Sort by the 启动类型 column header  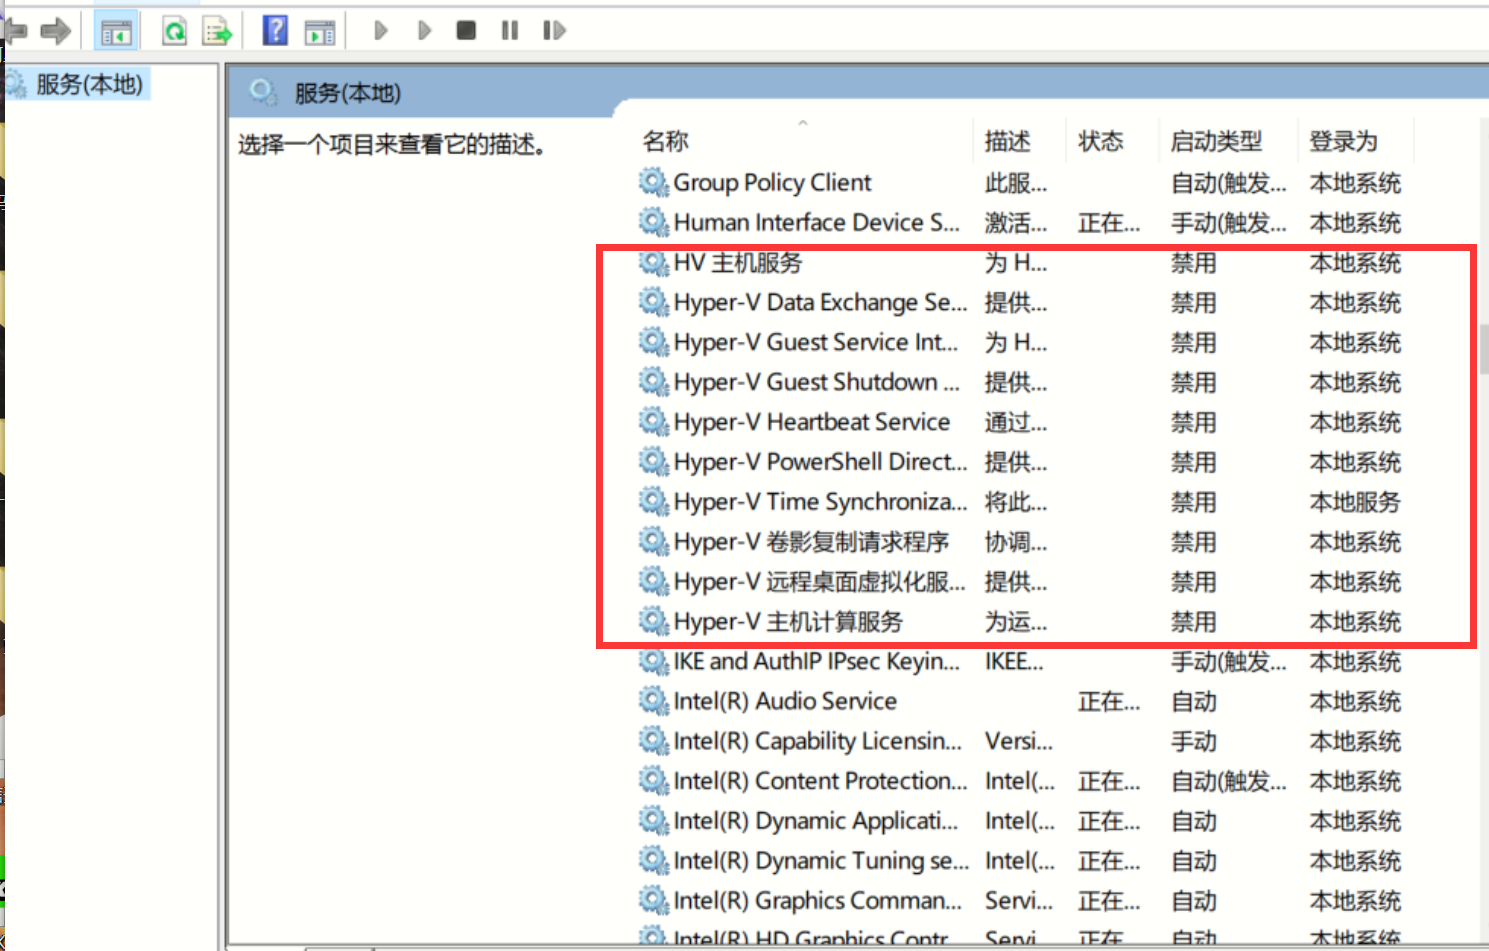pos(1216,142)
